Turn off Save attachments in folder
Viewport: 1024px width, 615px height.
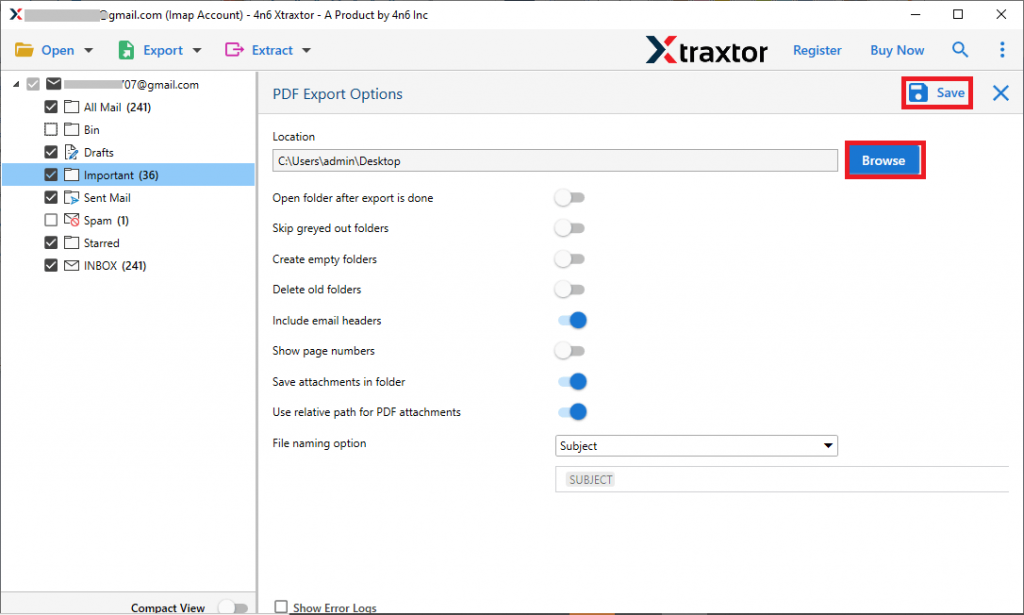pyautogui.click(x=572, y=381)
